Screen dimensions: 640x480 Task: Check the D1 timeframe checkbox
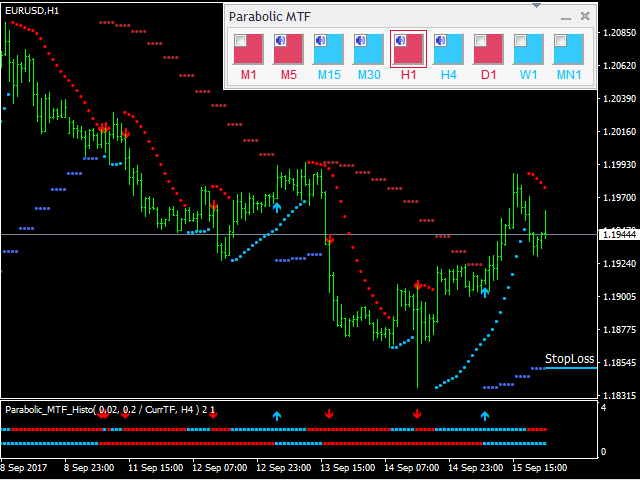[x=480, y=42]
